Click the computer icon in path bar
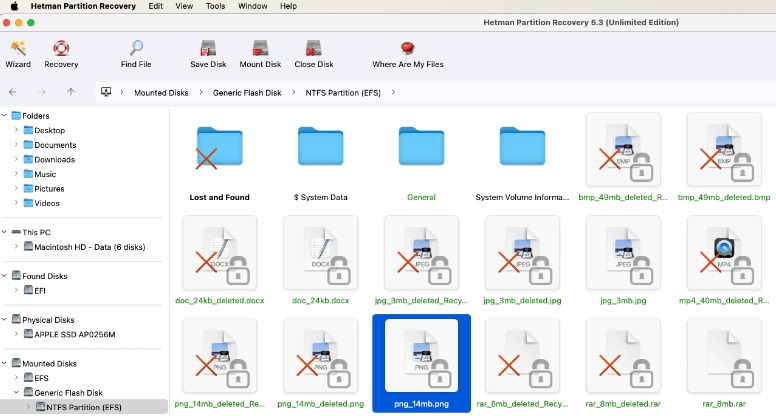Viewport: 776px width, 416px height. click(x=106, y=92)
